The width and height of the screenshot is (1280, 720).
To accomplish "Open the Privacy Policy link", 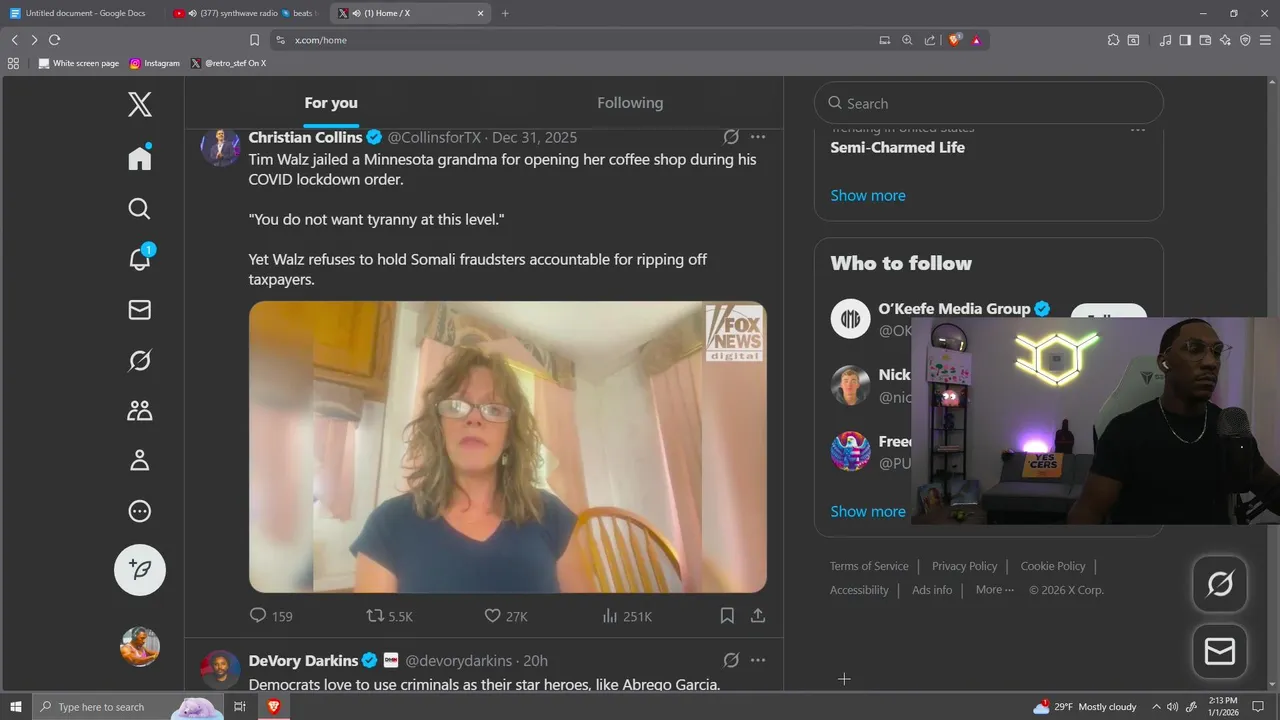I will 964,566.
